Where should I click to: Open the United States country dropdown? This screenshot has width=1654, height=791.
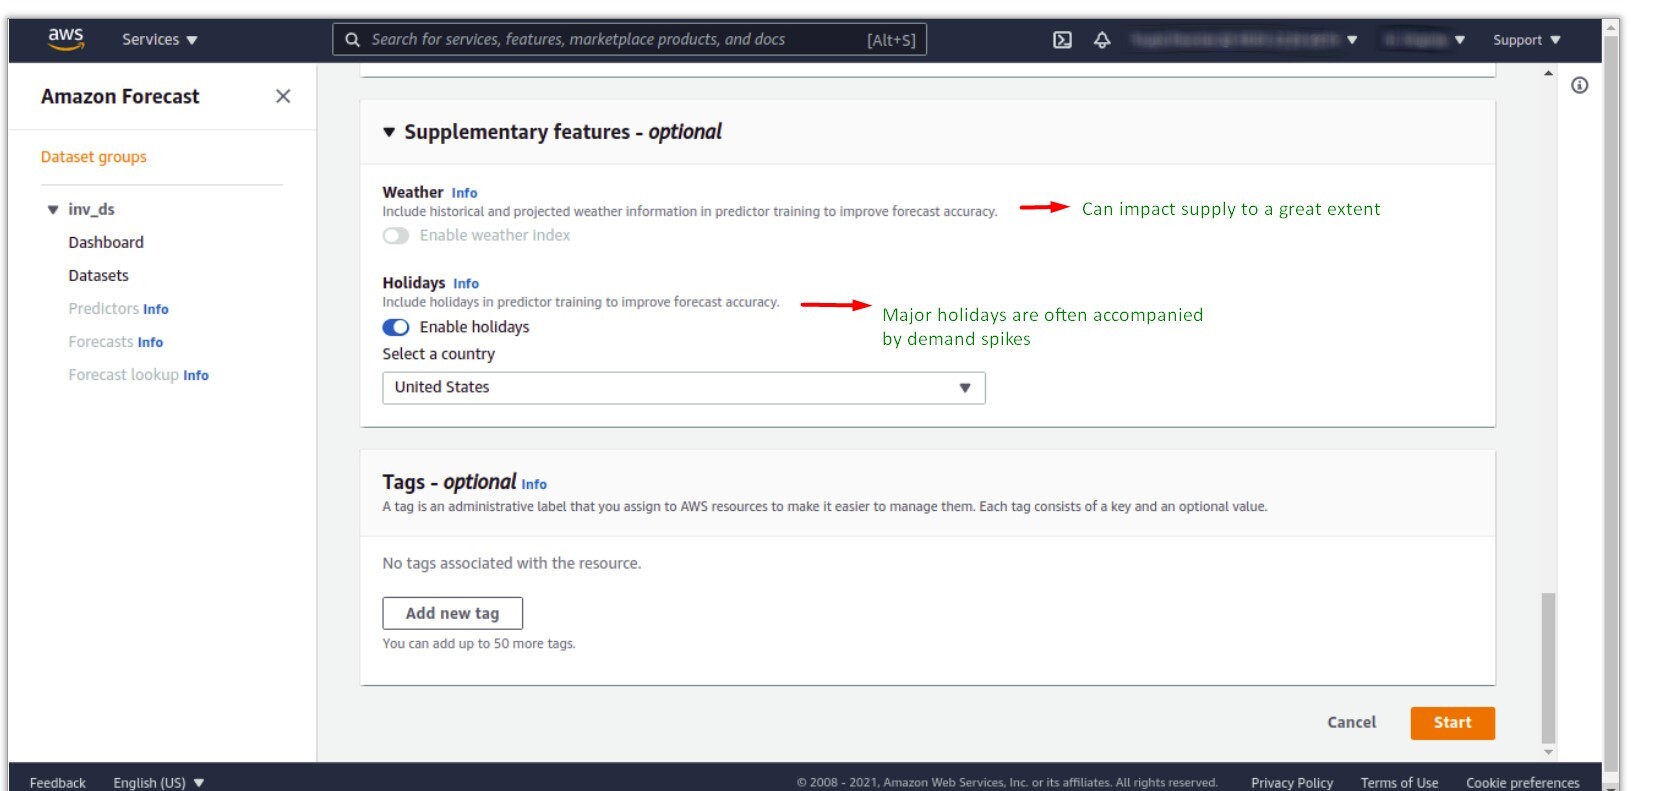point(684,388)
